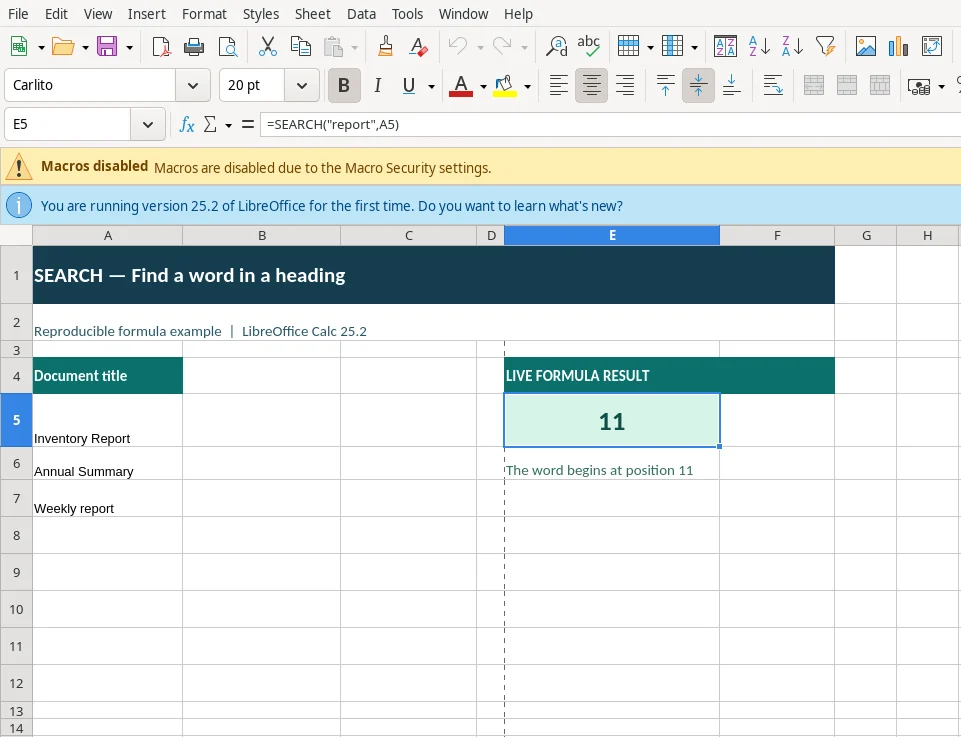The width and height of the screenshot is (961, 737).
Task: Open background color dropdown arrow
Action: click(527, 86)
